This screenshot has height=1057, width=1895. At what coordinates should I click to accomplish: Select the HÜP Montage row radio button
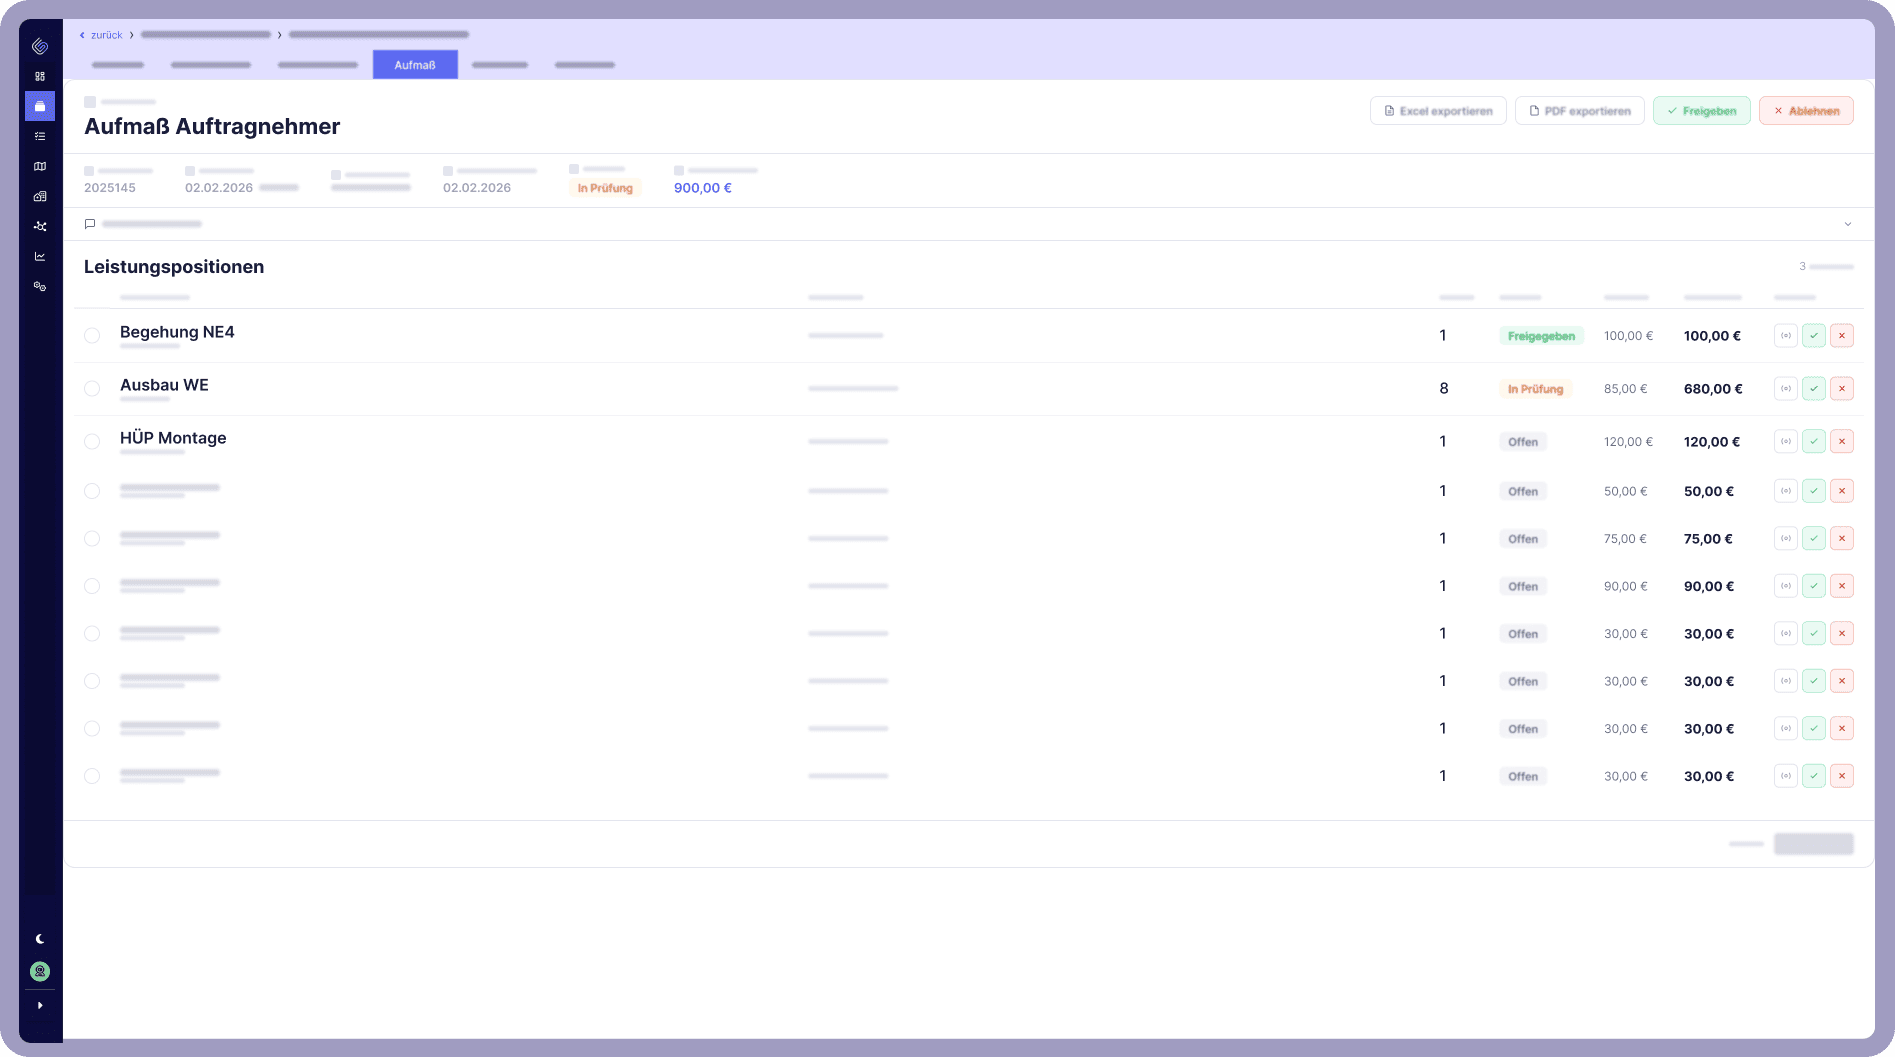coord(92,442)
